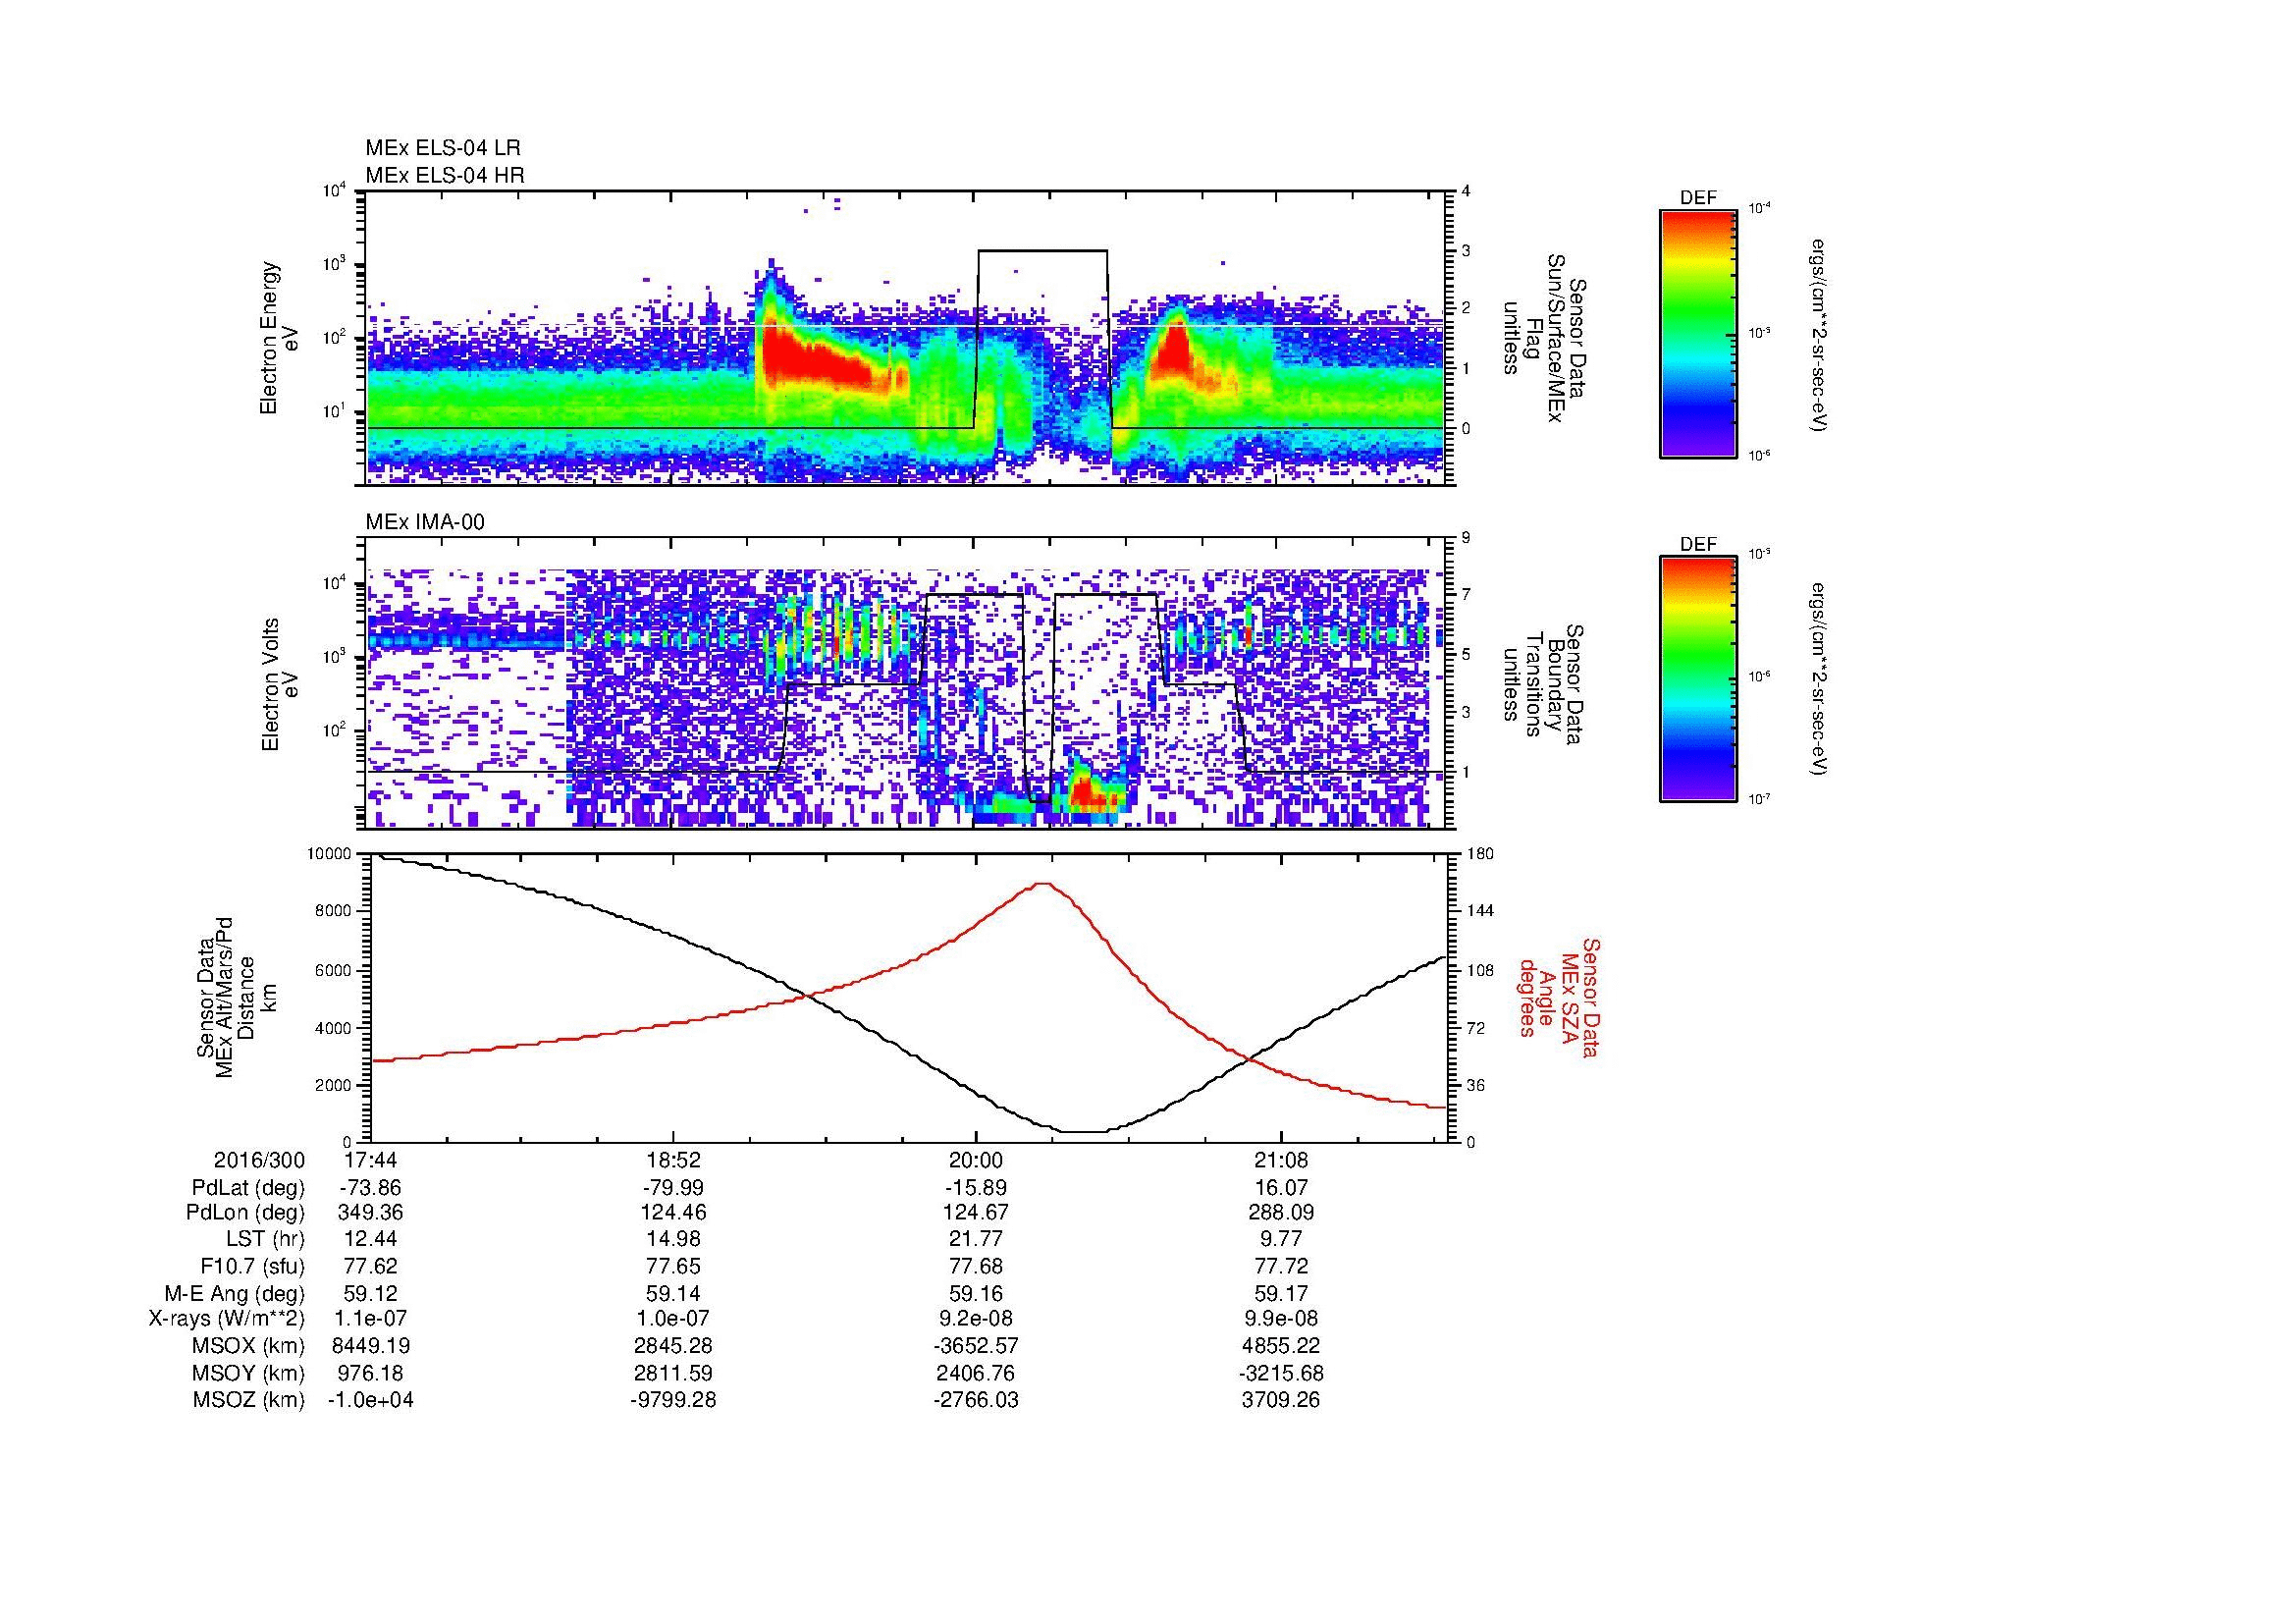Click the altitude axis tick '10000'

329,854
